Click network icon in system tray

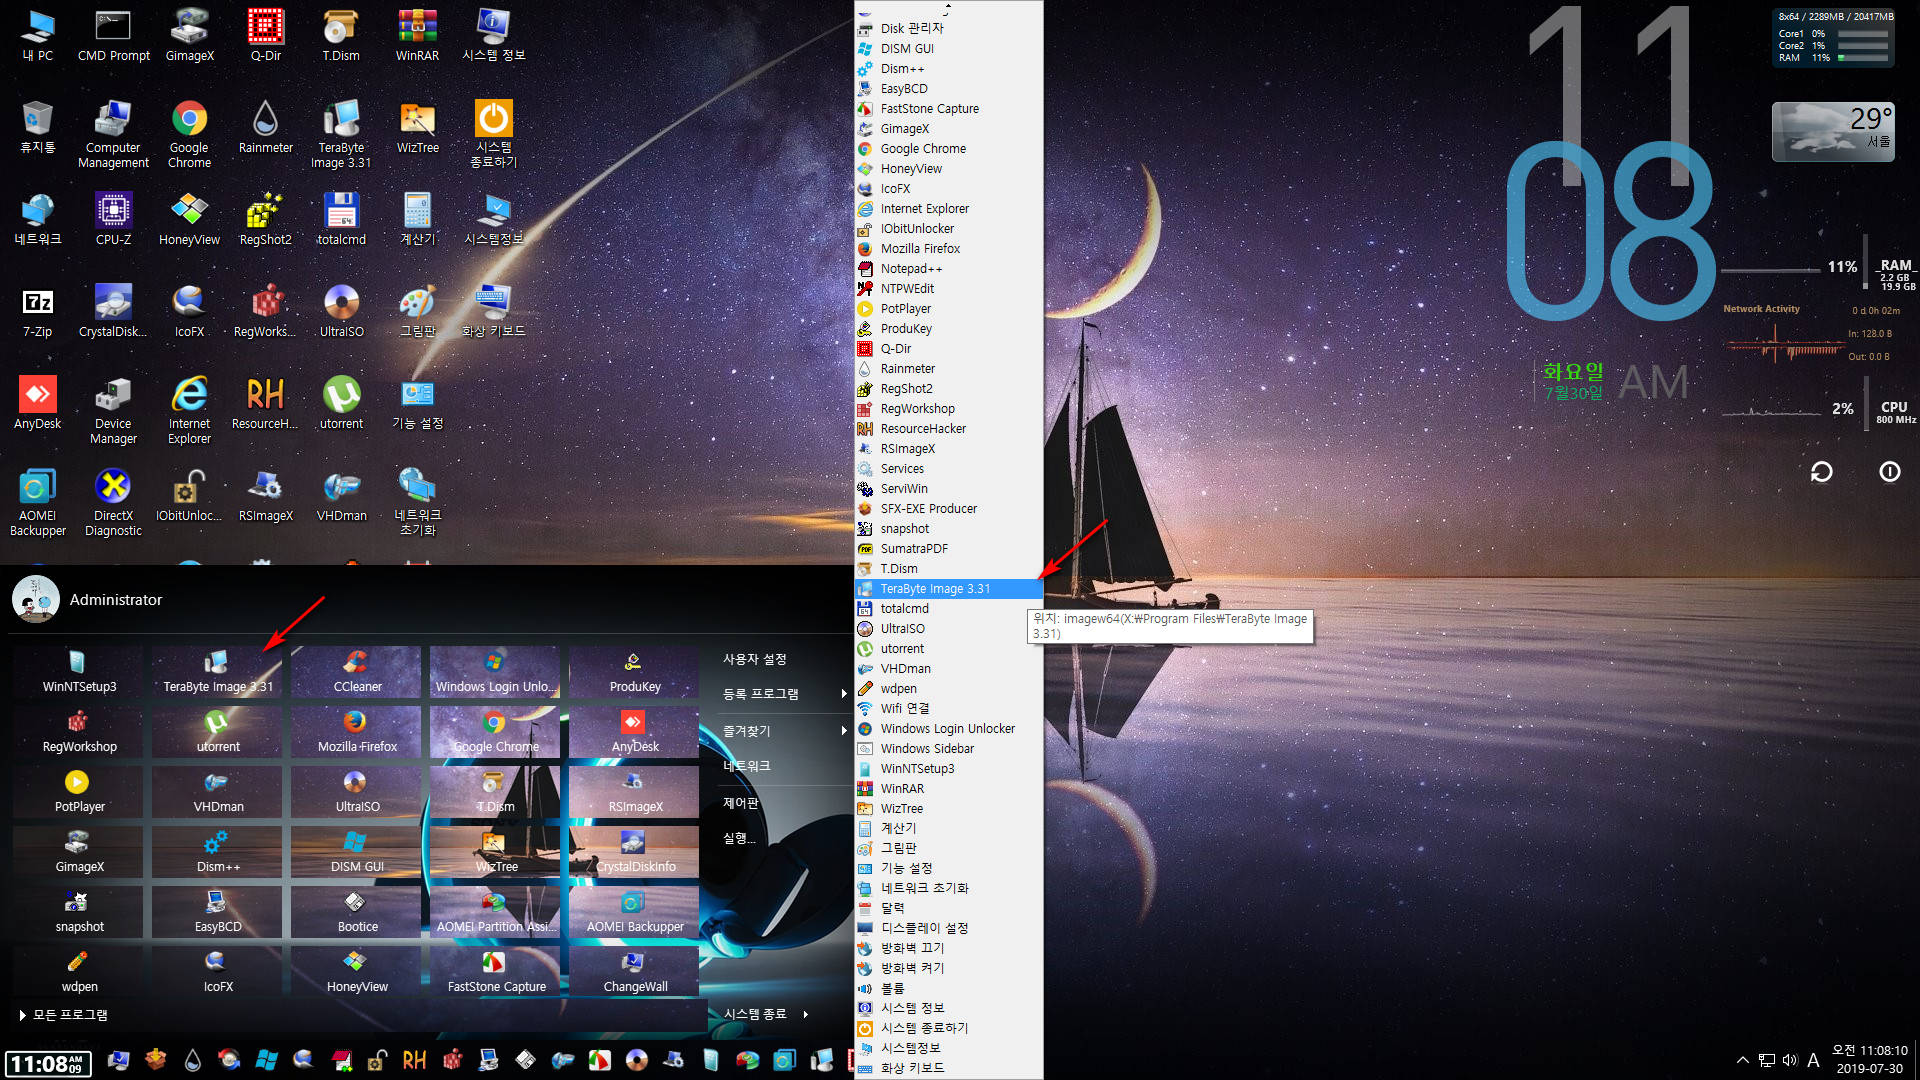[x=1767, y=1060]
